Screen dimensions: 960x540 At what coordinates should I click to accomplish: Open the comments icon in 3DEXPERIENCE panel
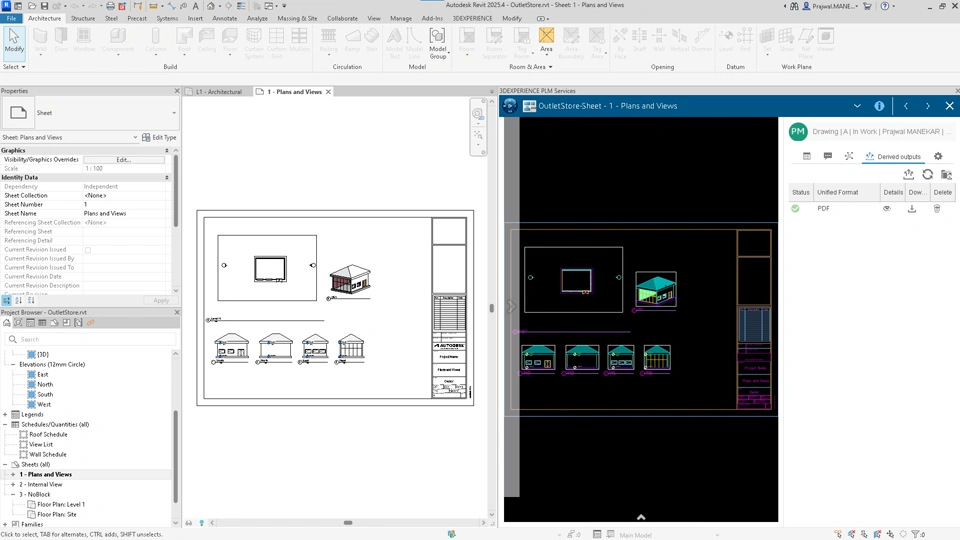pos(828,156)
